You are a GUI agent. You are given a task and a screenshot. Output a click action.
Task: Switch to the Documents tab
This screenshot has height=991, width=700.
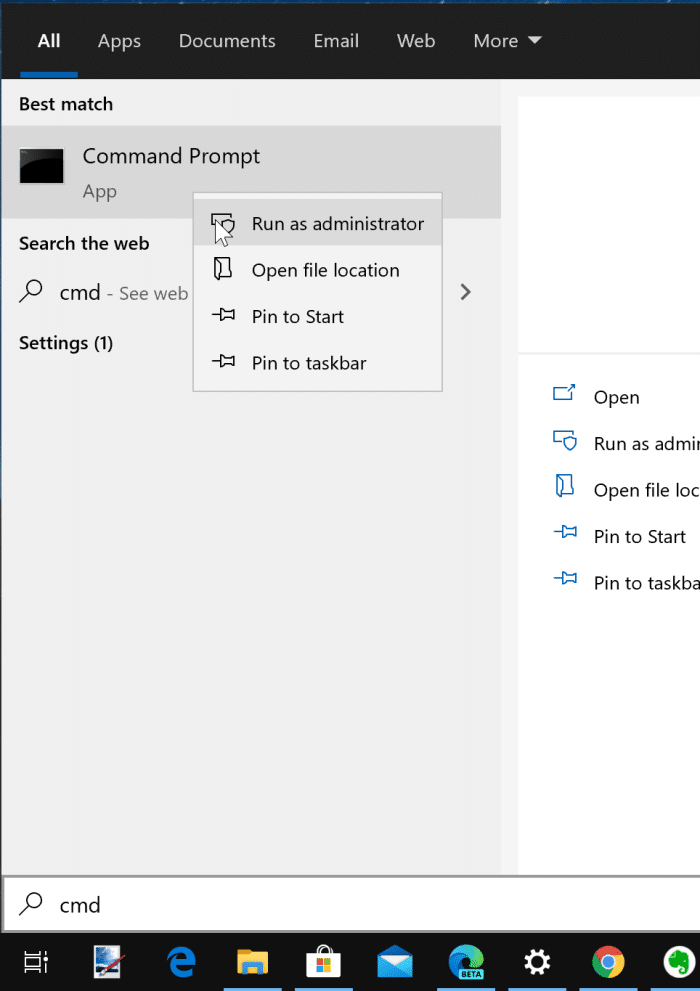[x=227, y=40]
